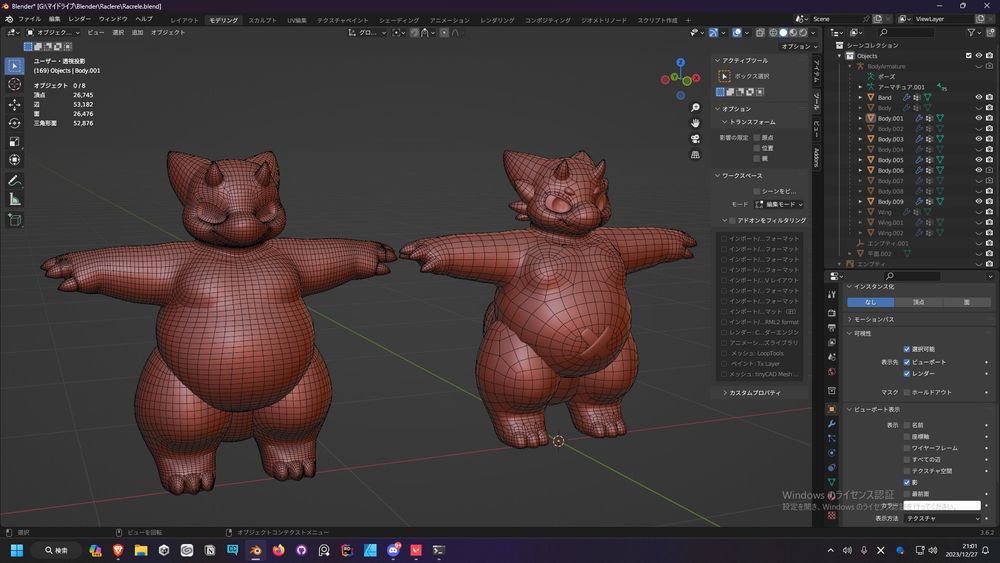Select rendered viewport shading mode
1000x563 pixels.
coord(804,33)
